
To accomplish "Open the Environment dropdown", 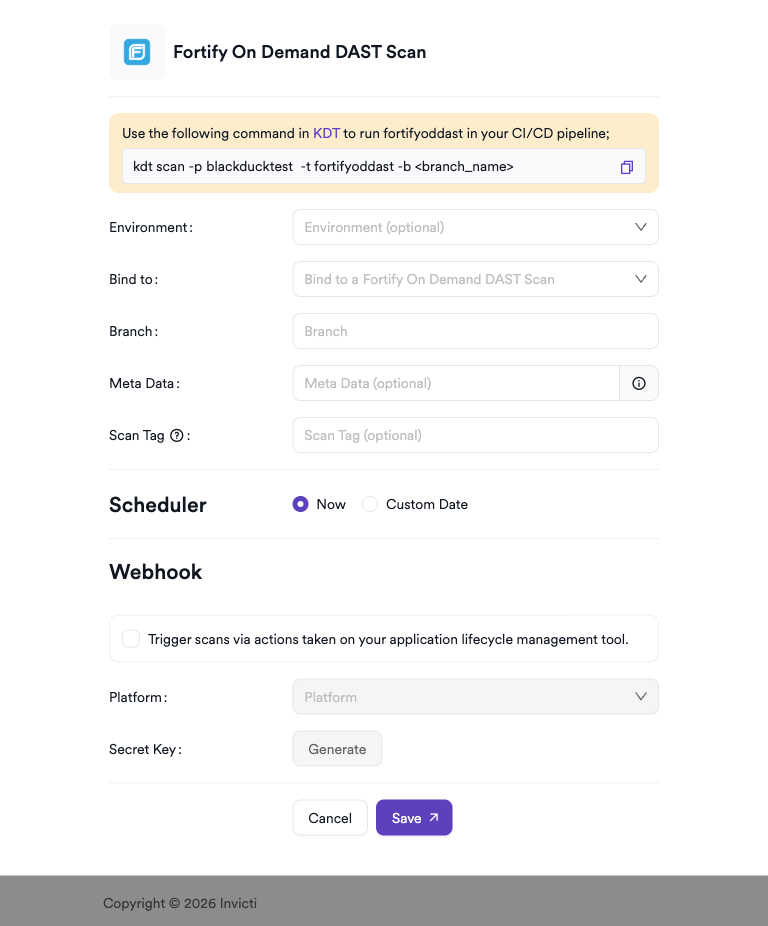I will click(475, 227).
